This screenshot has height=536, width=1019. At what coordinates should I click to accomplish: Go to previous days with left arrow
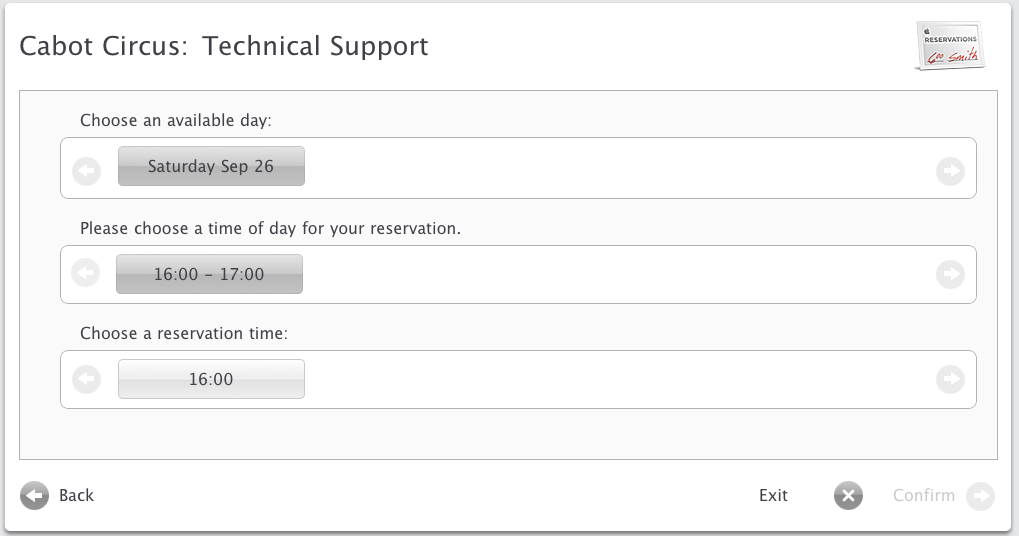tap(87, 172)
